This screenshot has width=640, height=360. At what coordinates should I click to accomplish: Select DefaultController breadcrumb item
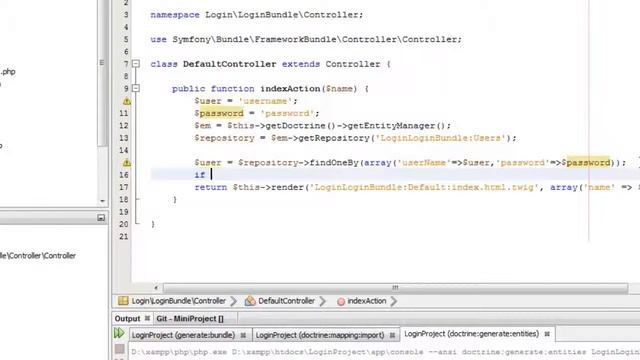coord(286,301)
